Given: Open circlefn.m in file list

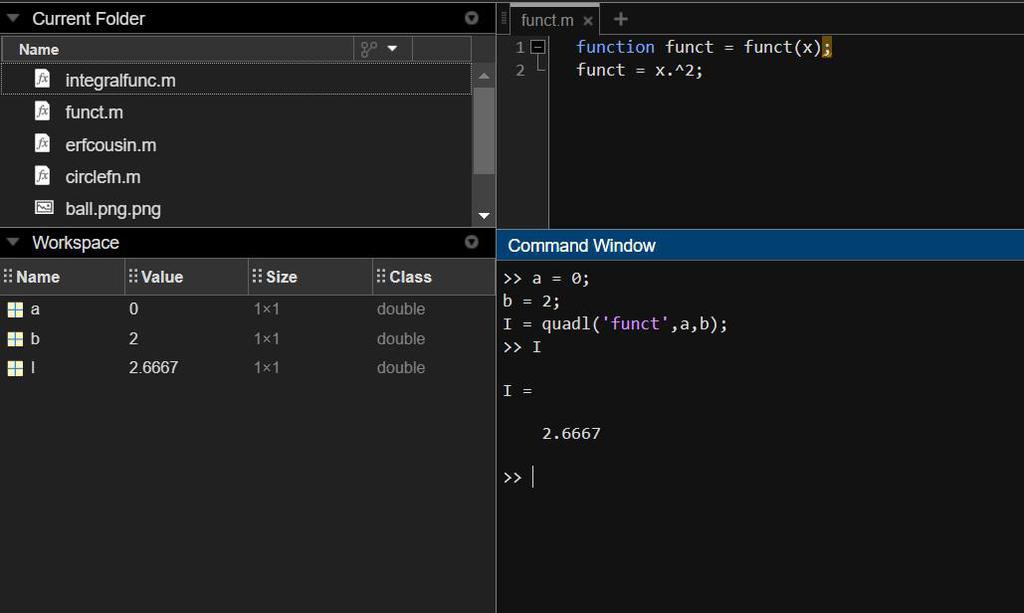Looking at the screenshot, I should coord(103,177).
